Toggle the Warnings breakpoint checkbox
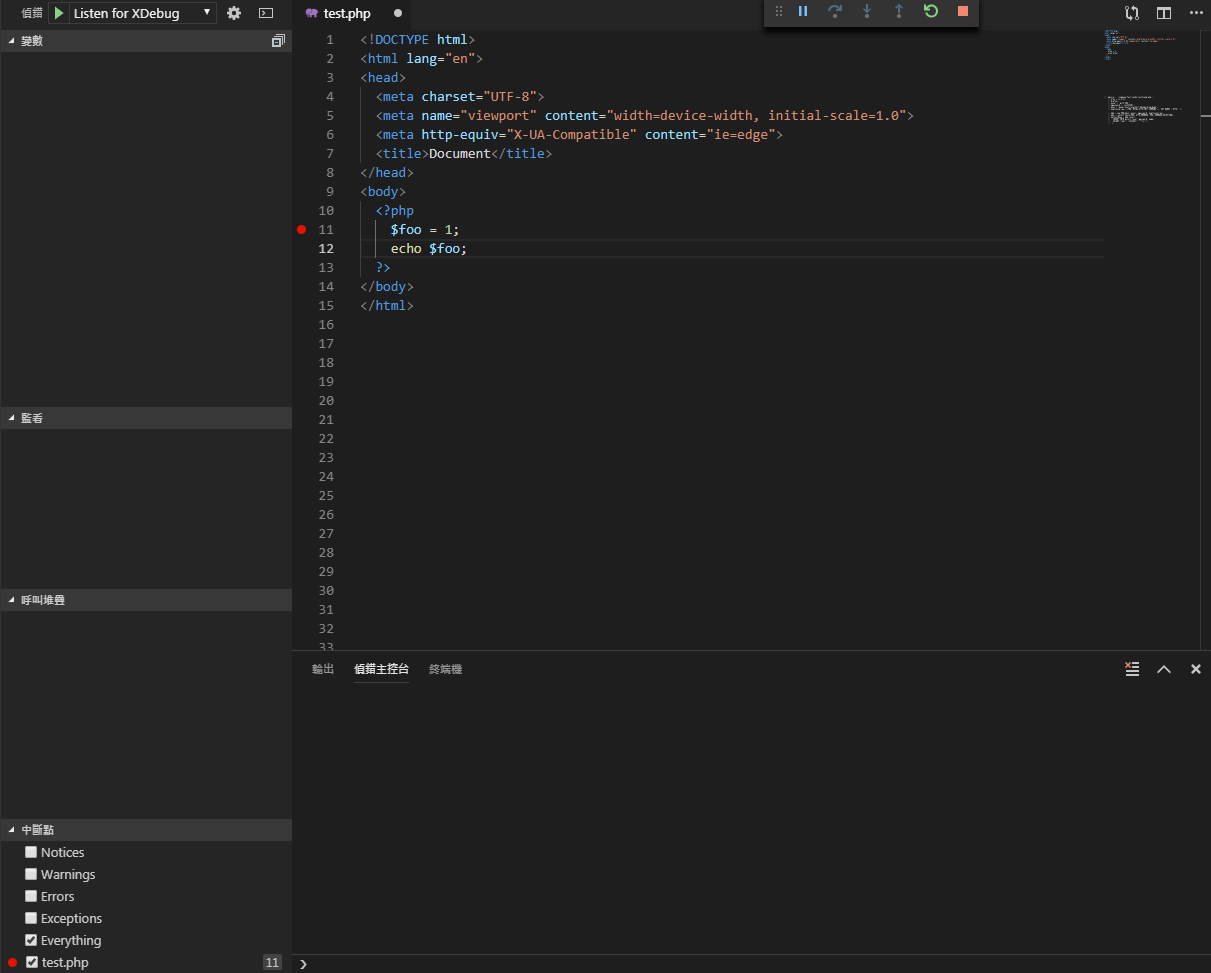 pos(31,874)
